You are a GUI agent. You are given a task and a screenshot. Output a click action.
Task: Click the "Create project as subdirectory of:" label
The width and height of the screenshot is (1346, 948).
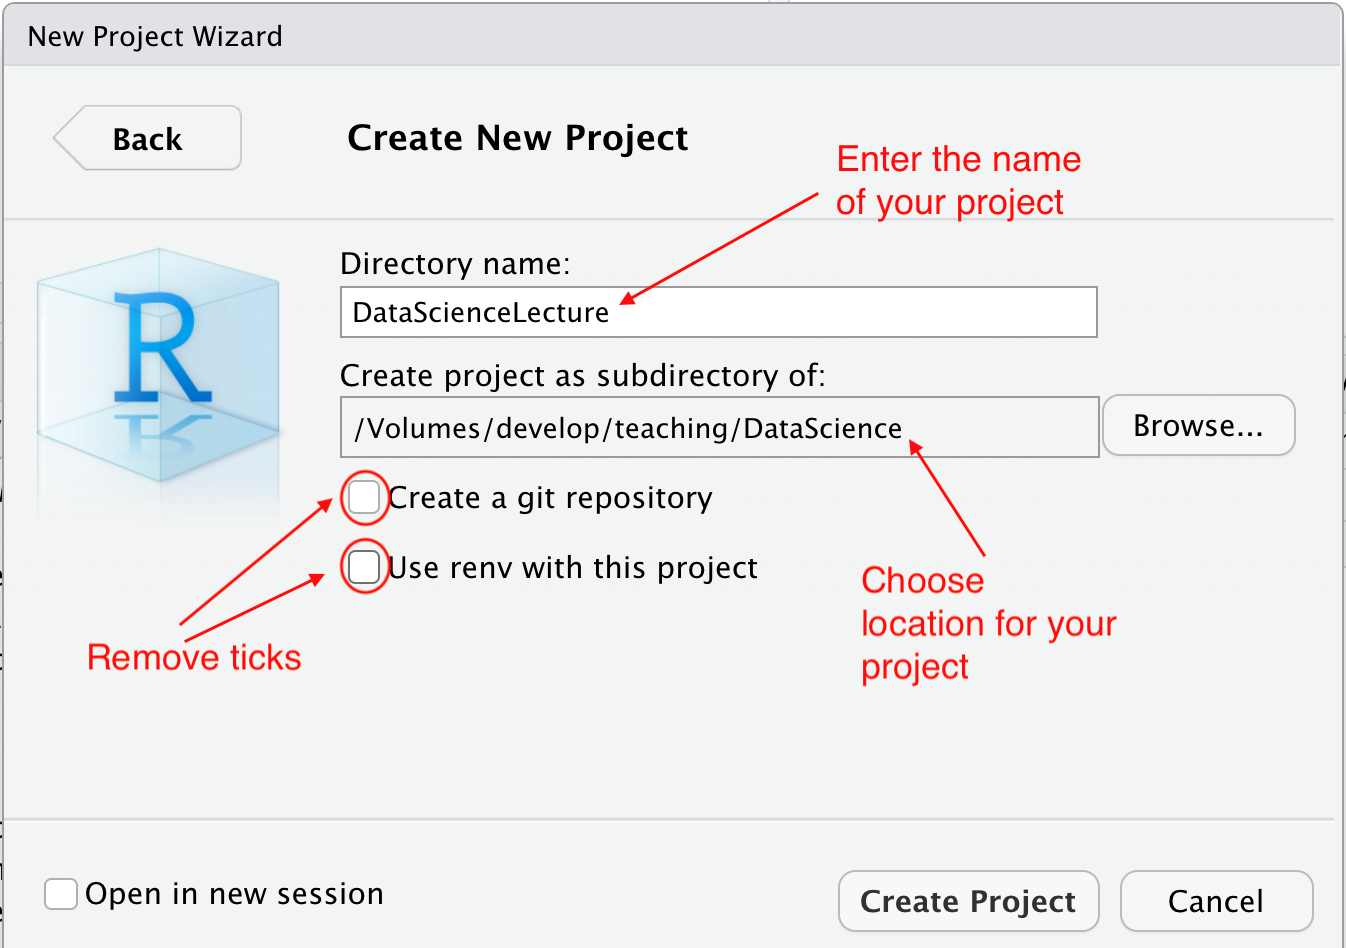pyautogui.click(x=583, y=376)
